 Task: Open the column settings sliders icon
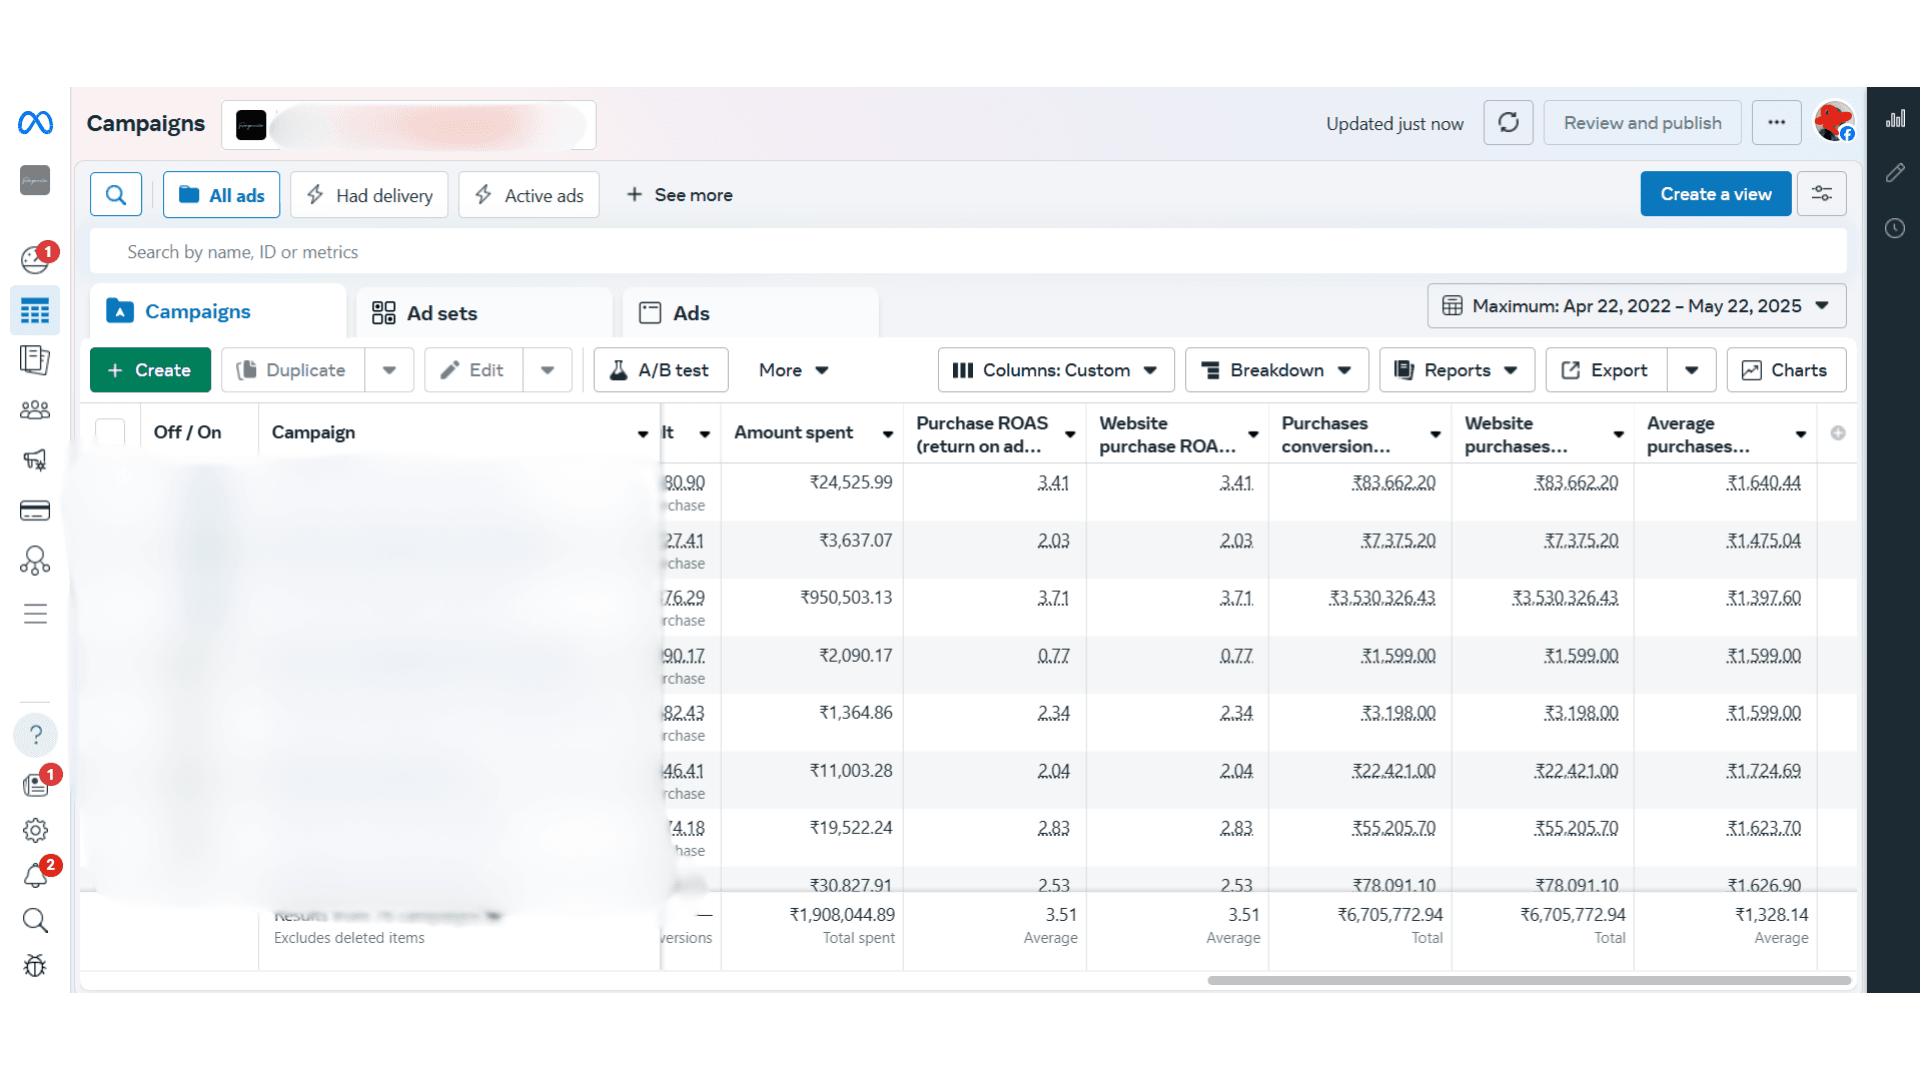tap(1821, 194)
